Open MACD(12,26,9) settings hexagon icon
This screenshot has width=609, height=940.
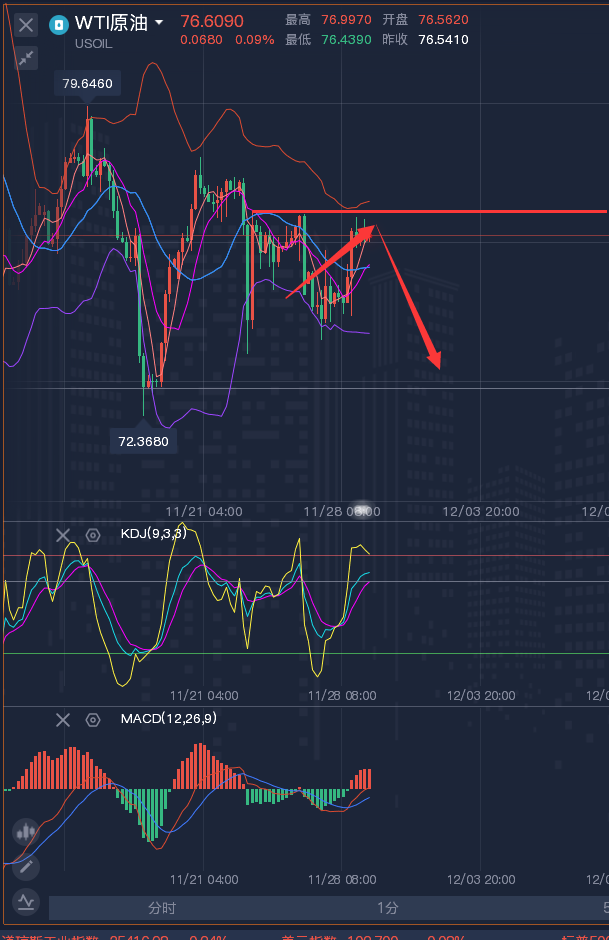click(x=93, y=719)
